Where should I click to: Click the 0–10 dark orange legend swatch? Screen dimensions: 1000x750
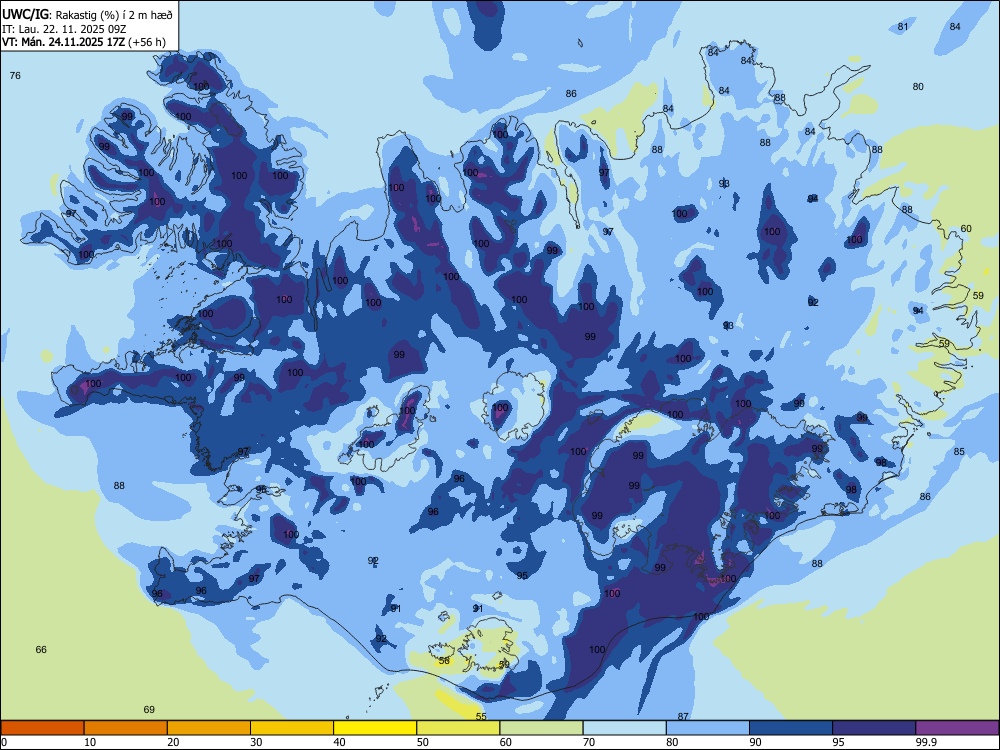42,728
